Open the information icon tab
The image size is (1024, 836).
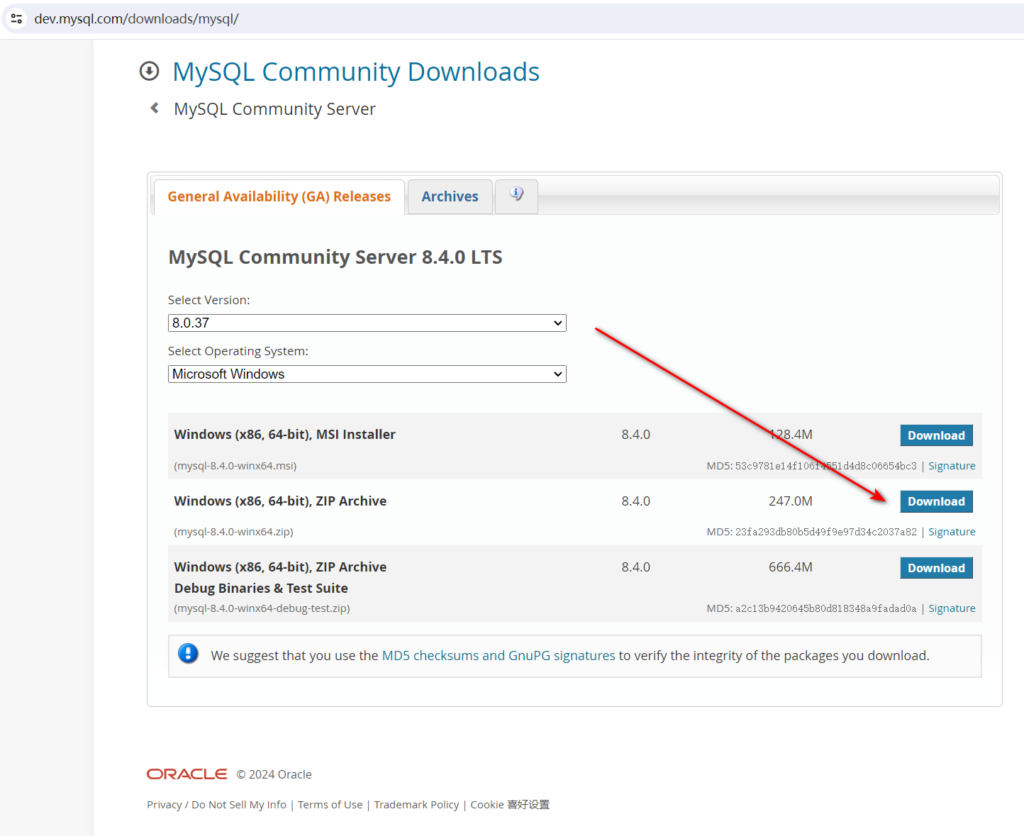pyautogui.click(x=517, y=195)
